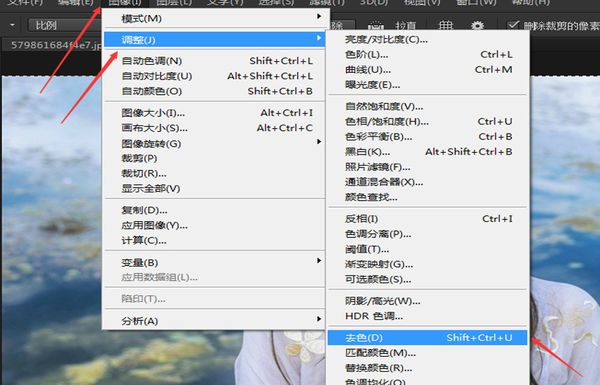Select the 裁切(R)... menu item

[x=214, y=173]
